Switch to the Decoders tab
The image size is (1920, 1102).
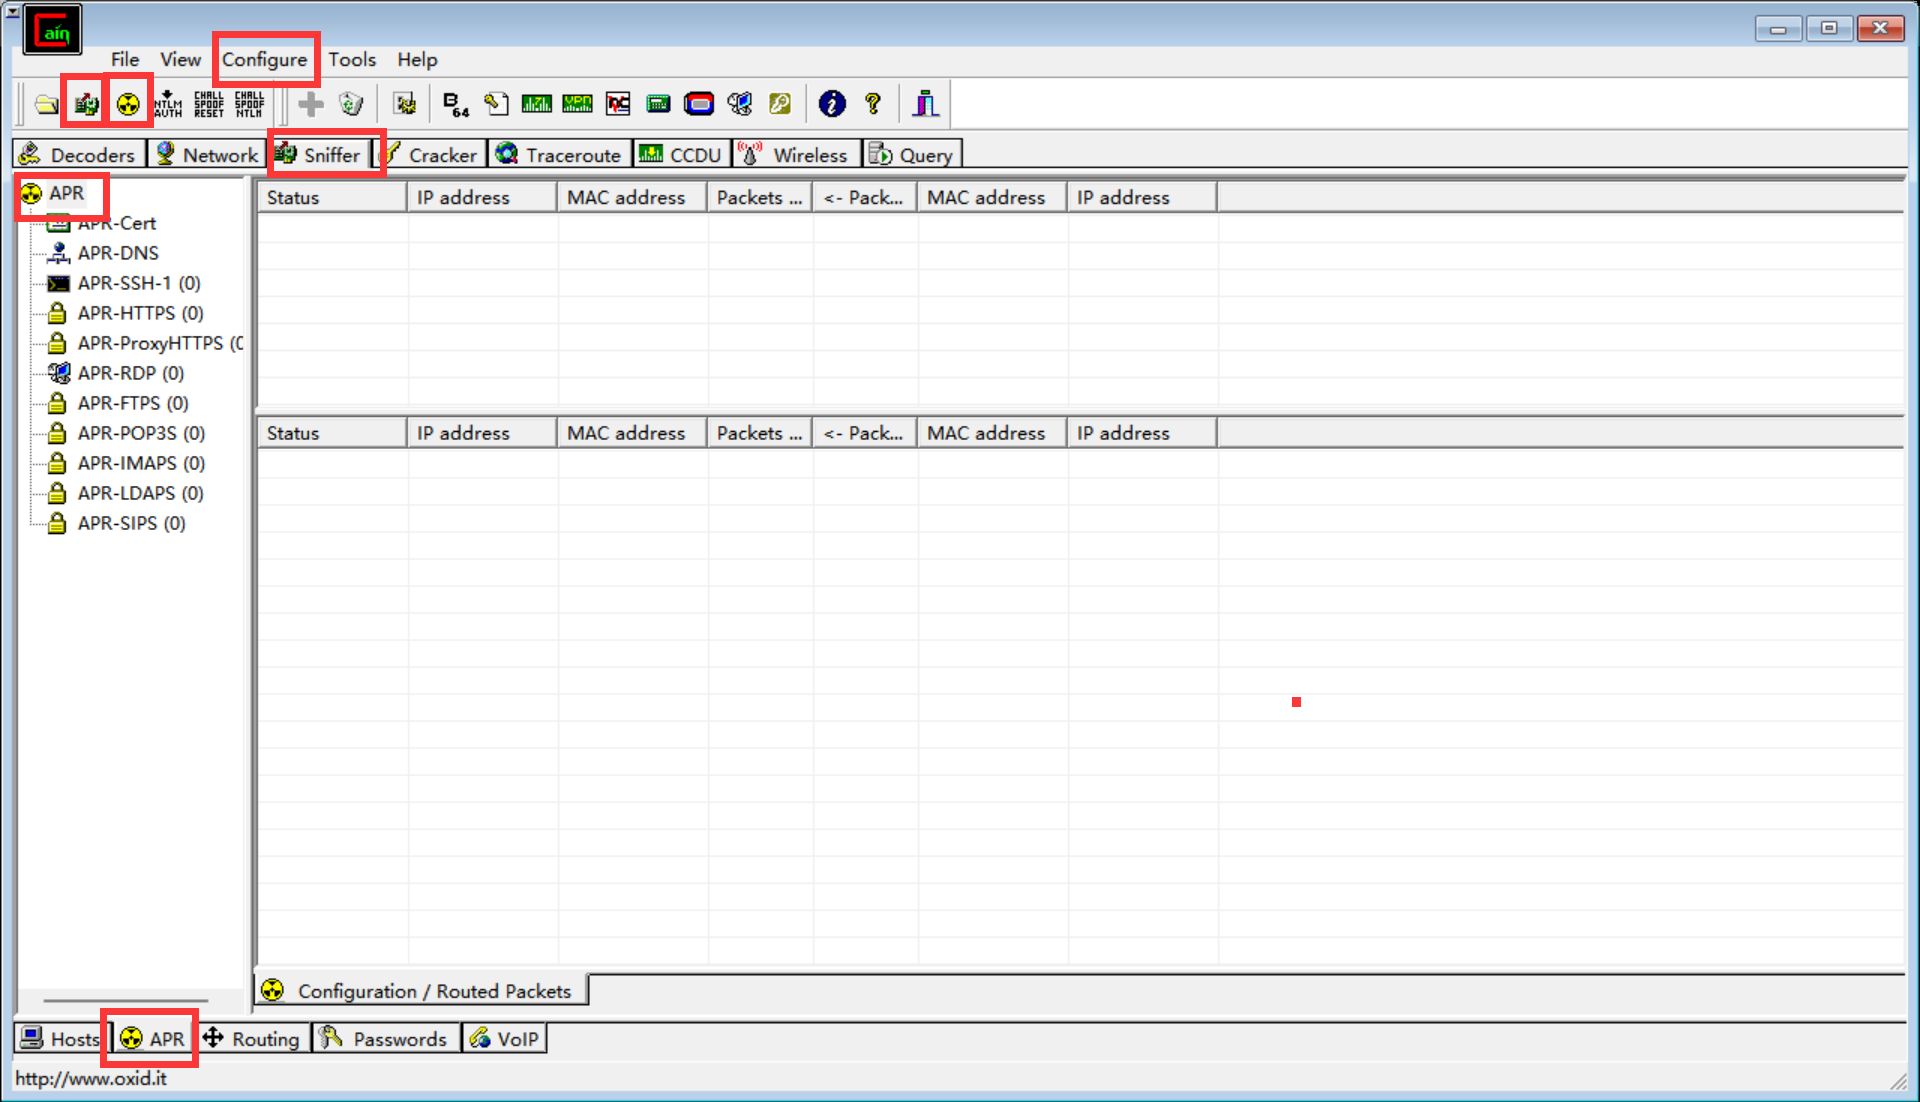[79, 154]
